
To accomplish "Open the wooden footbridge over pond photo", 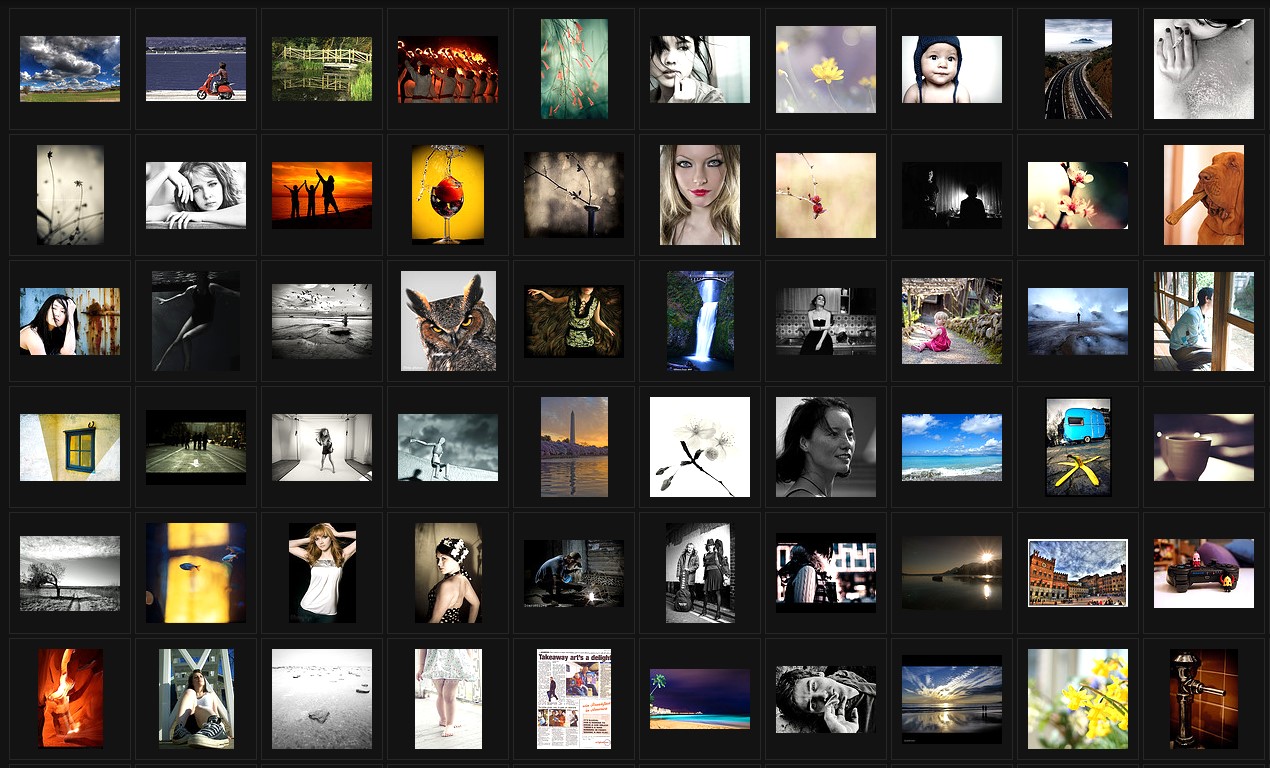I will pos(322,69).
